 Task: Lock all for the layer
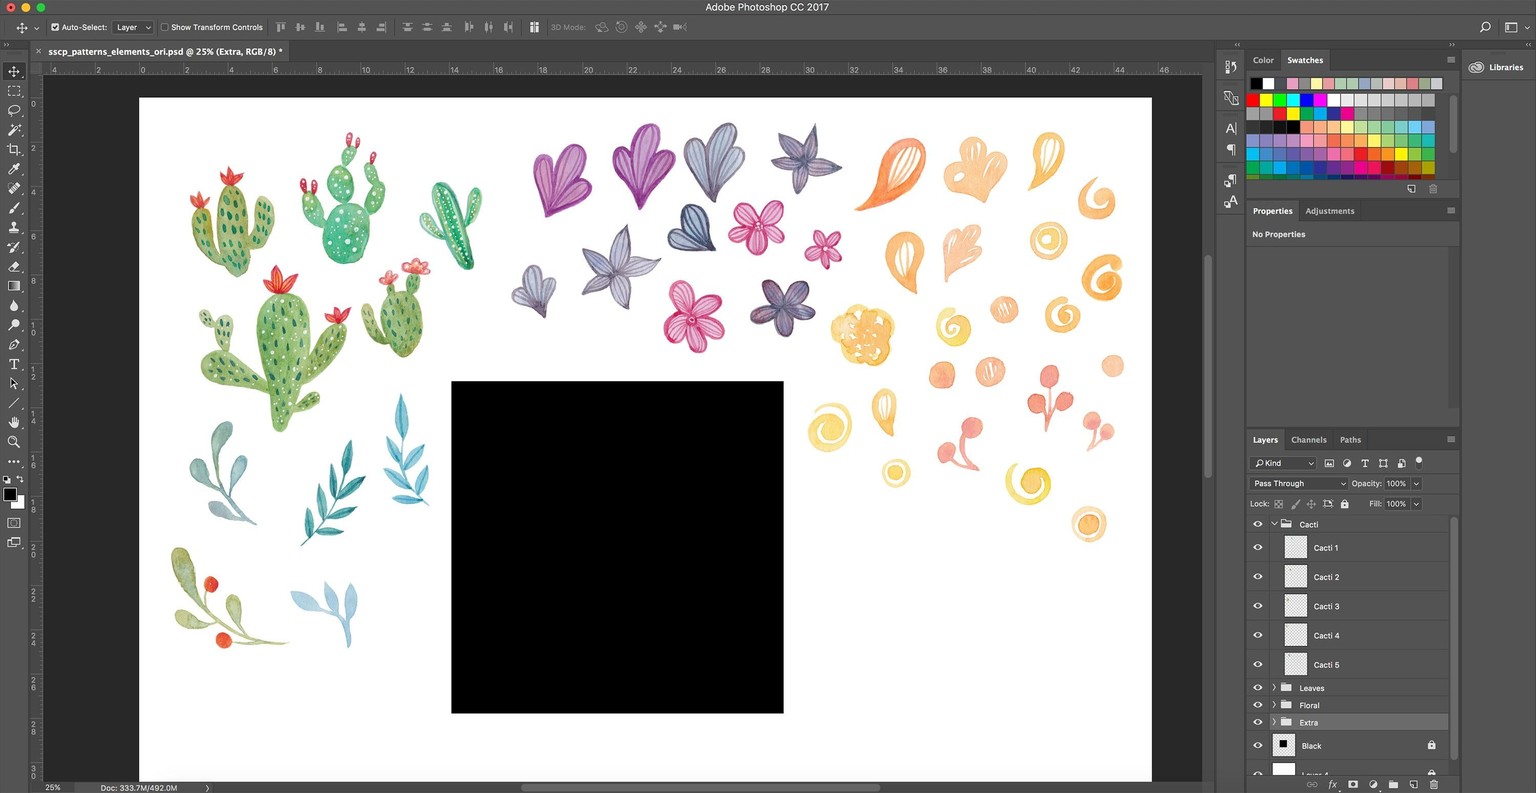tap(1344, 504)
